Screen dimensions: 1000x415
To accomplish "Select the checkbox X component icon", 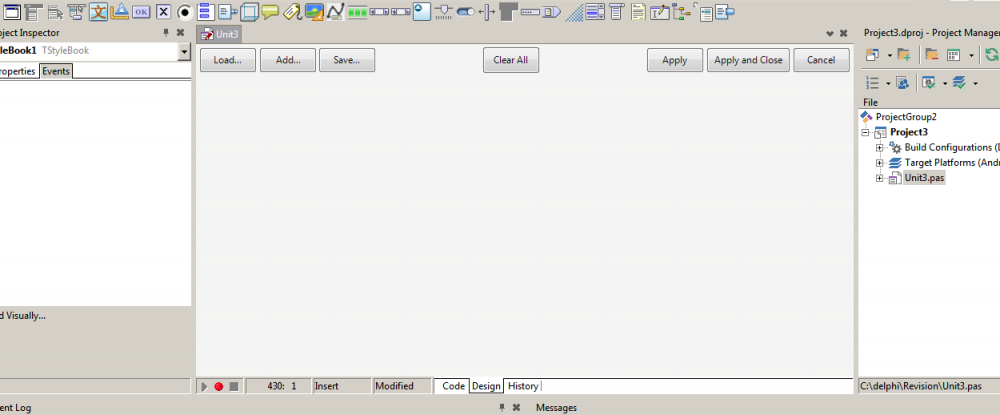I will (163, 12).
